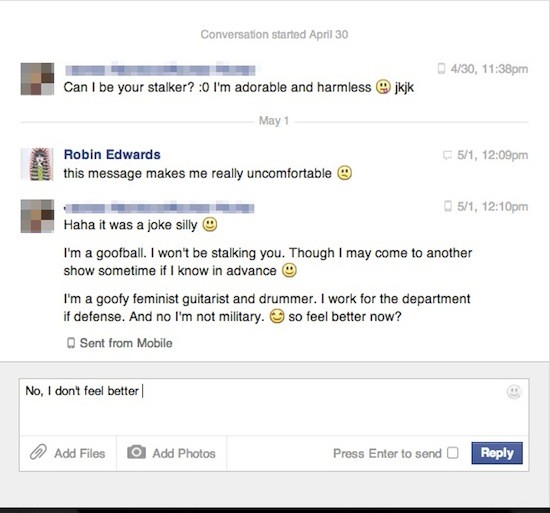The width and height of the screenshot is (550, 513).
Task: Click the smiley emoji after joke silly
Action: (210, 224)
